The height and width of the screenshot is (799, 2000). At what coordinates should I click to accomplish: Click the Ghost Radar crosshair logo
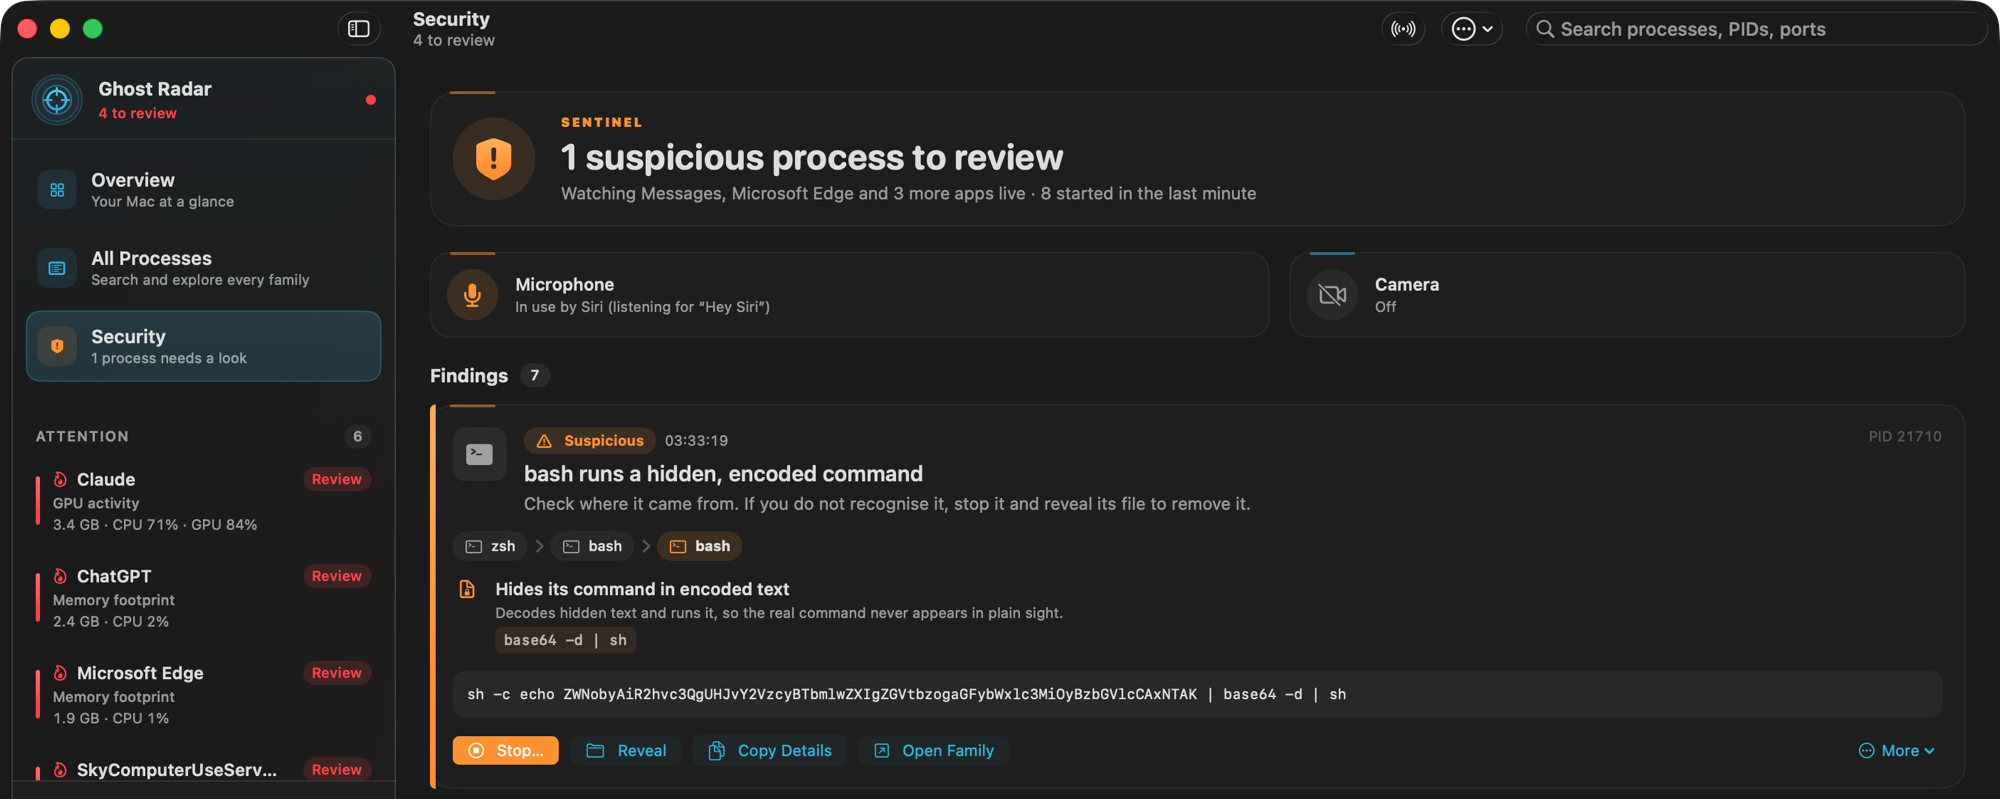pos(57,100)
